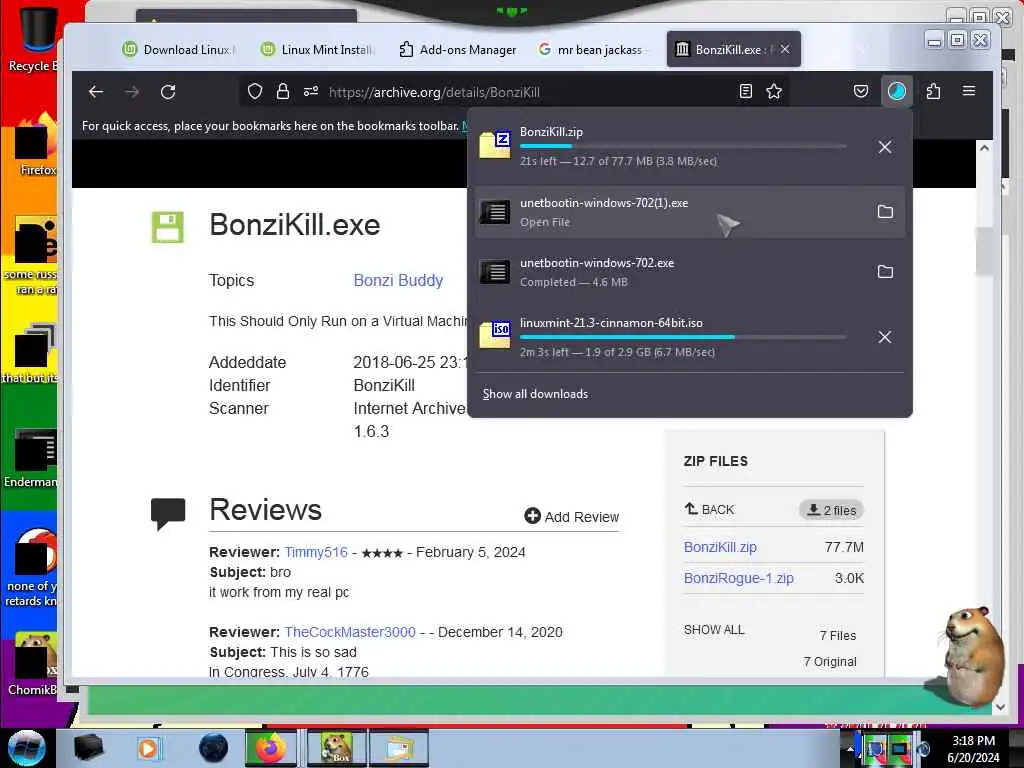The width and height of the screenshot is (1024, 768).
Task: Open Firefox from the taskbar
Action: pyautogui.click(x=271, y=748)
